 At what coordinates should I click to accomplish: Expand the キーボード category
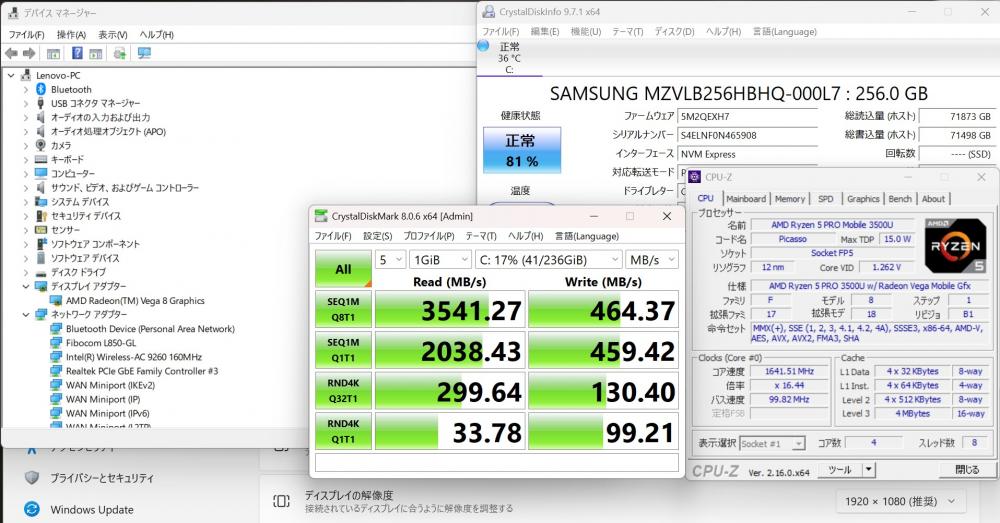tap(26, 159)
